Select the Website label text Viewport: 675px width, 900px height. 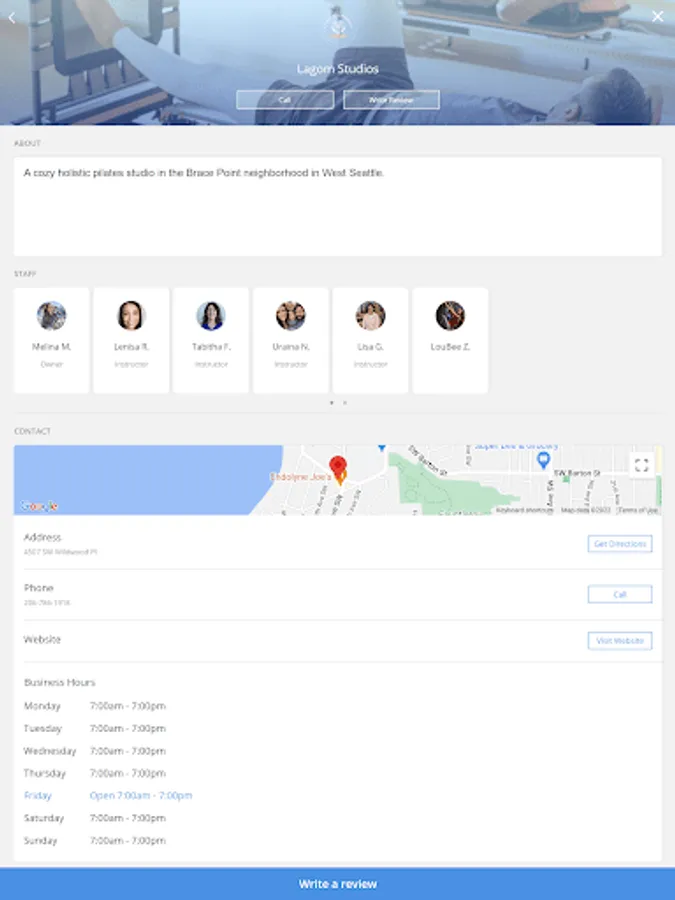click(42, 639)
